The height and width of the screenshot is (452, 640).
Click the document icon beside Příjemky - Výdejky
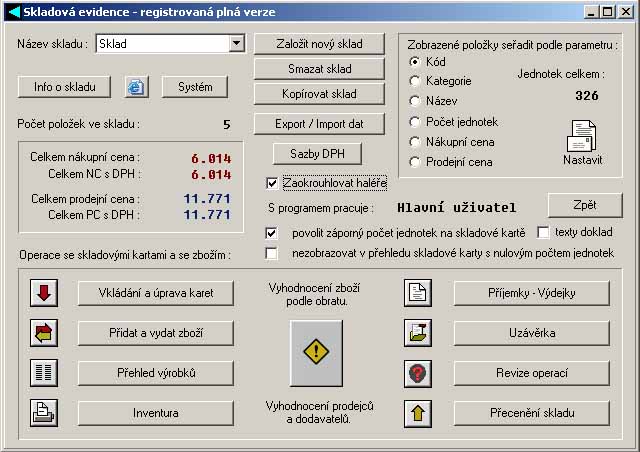click(x=418, y=293)
